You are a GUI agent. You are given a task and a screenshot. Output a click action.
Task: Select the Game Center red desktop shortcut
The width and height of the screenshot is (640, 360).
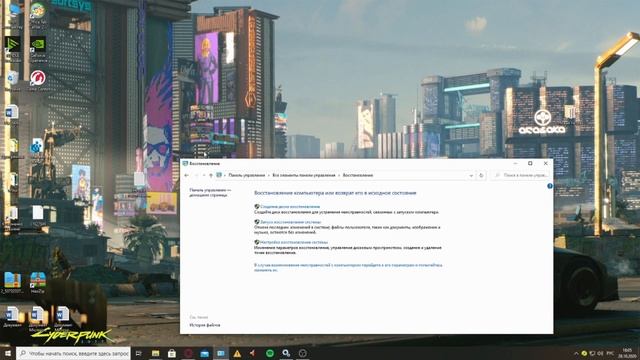[x=38, y=80]
